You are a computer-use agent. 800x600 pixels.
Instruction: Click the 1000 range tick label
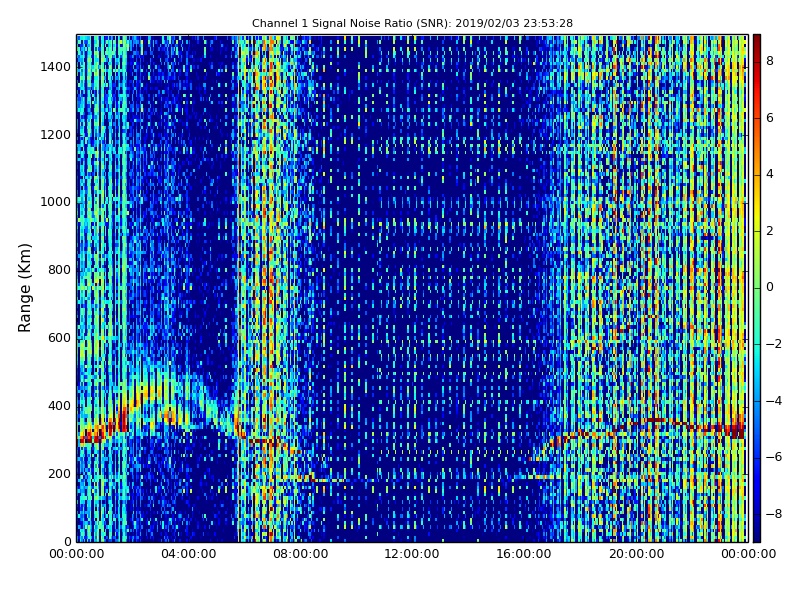pos(55,202)
